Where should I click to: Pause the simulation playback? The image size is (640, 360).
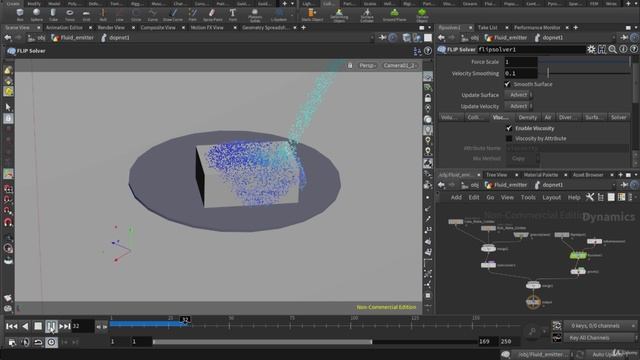[51, 326]
